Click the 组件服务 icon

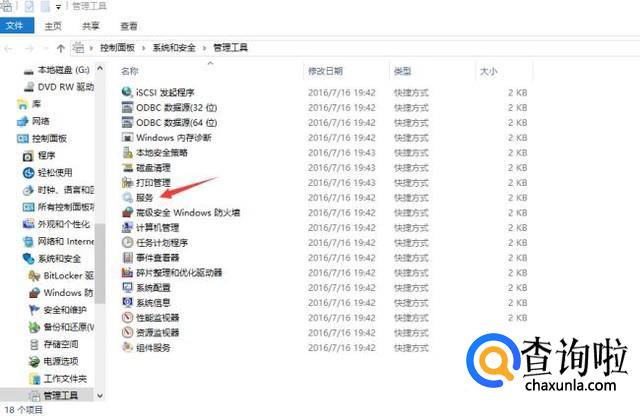pyautogui.click(x=127, y=347)
